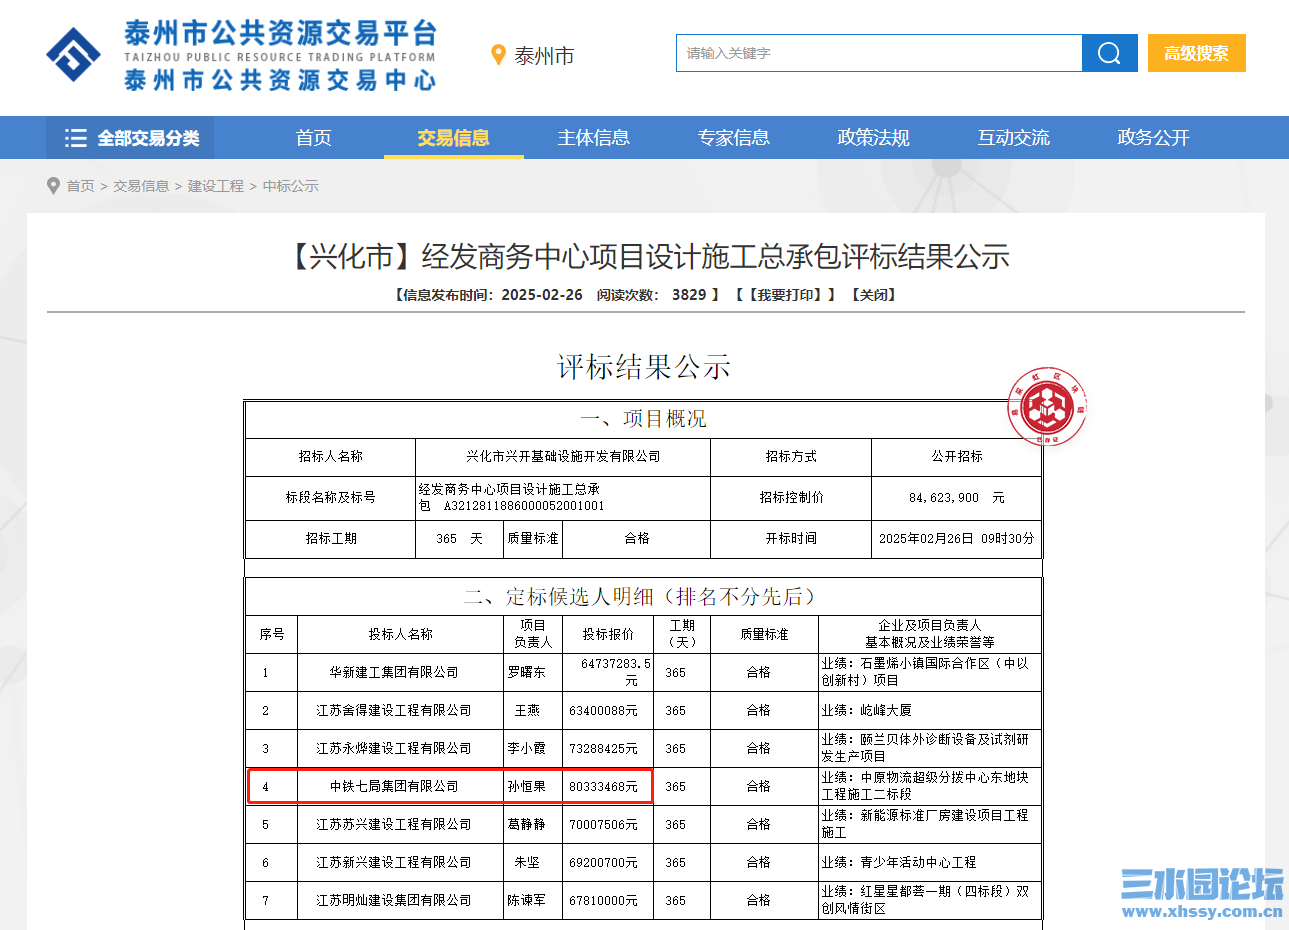This screenshot has height=930, width=1289.
Task: Click performance text 业绩：青少年活动中心工程
Action: click(899, 862)
